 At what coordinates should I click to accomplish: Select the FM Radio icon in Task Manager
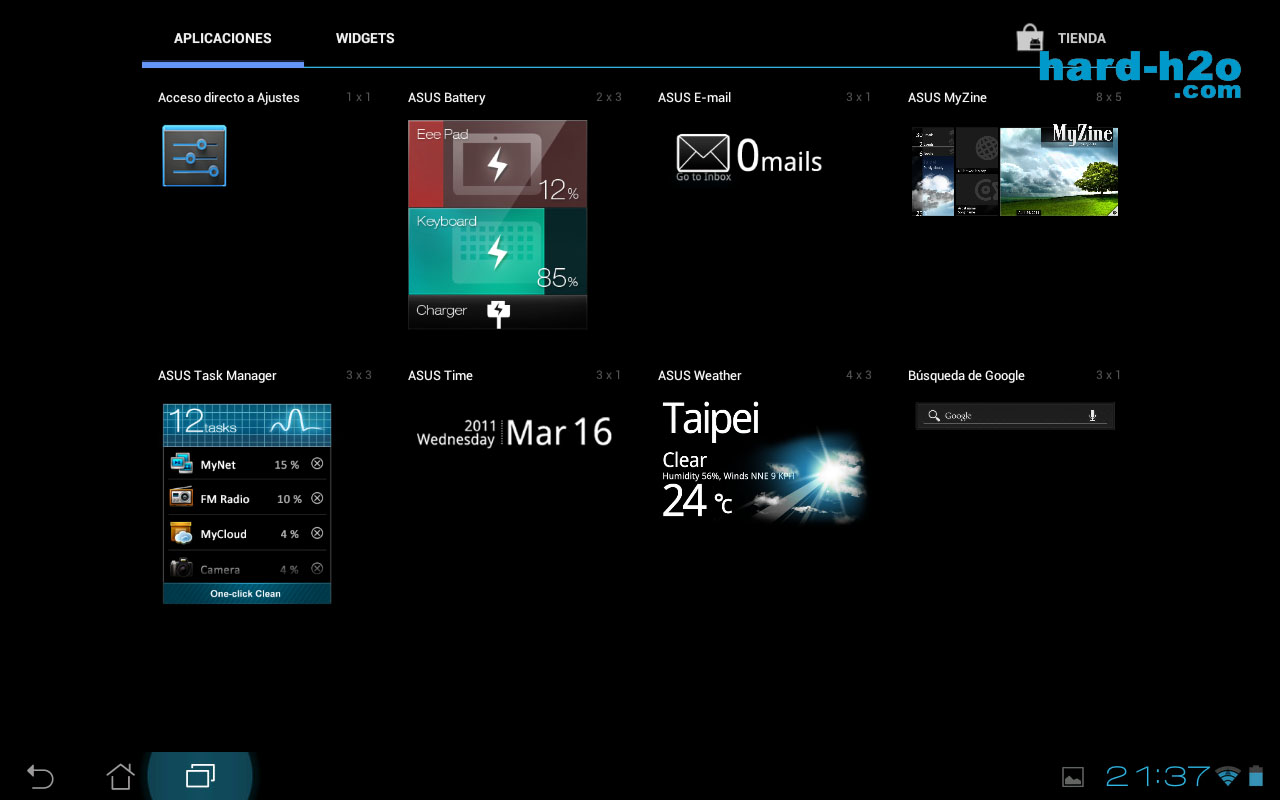[181, 497]
